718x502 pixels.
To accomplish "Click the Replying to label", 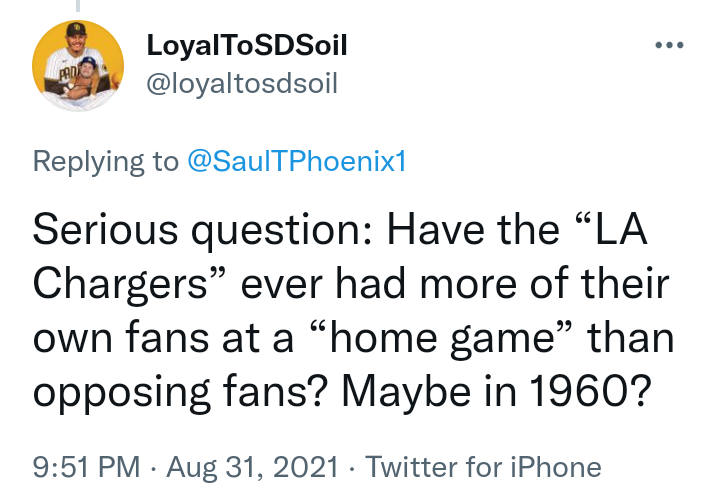I will (x=105, y=161).
